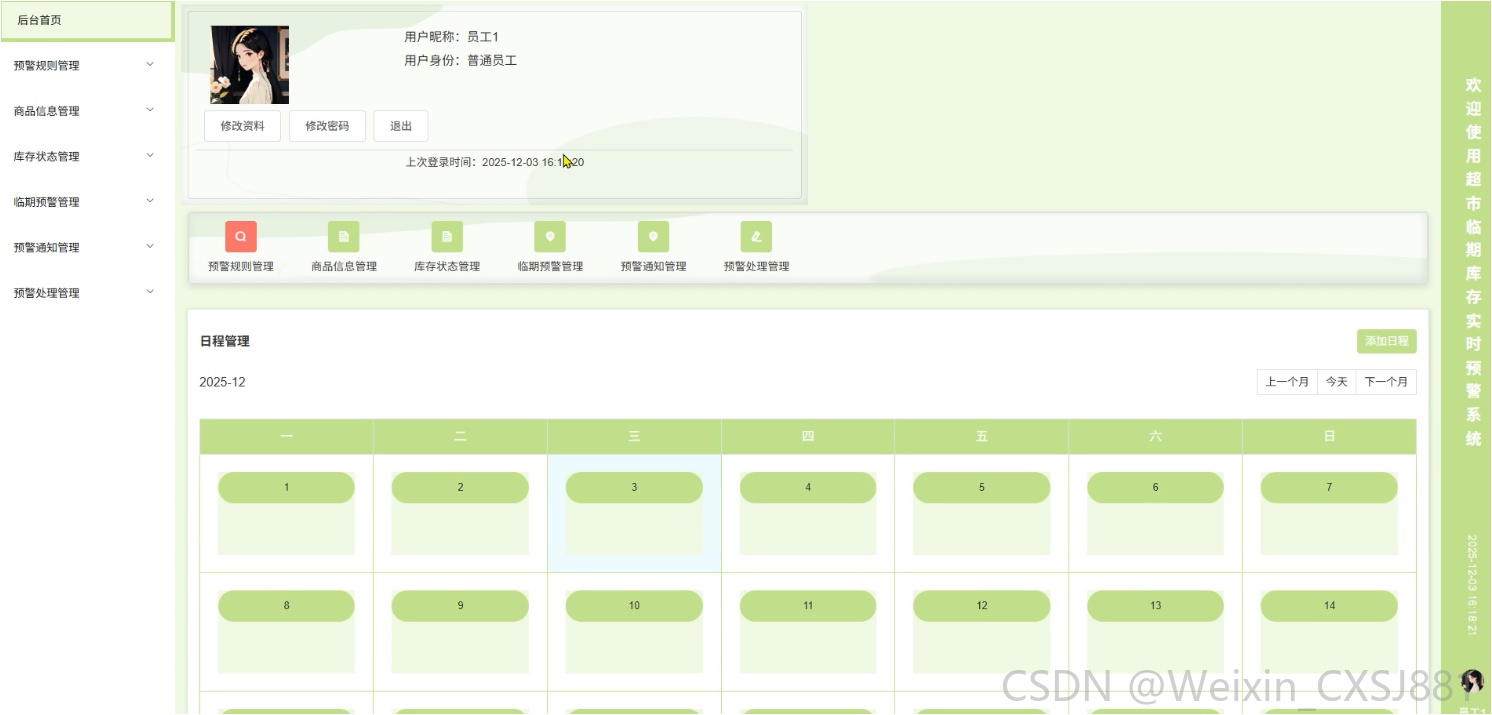Expand the 预警通知管理 sidebar menu
The image size is (1492, 715).
(x=87, y=247)
